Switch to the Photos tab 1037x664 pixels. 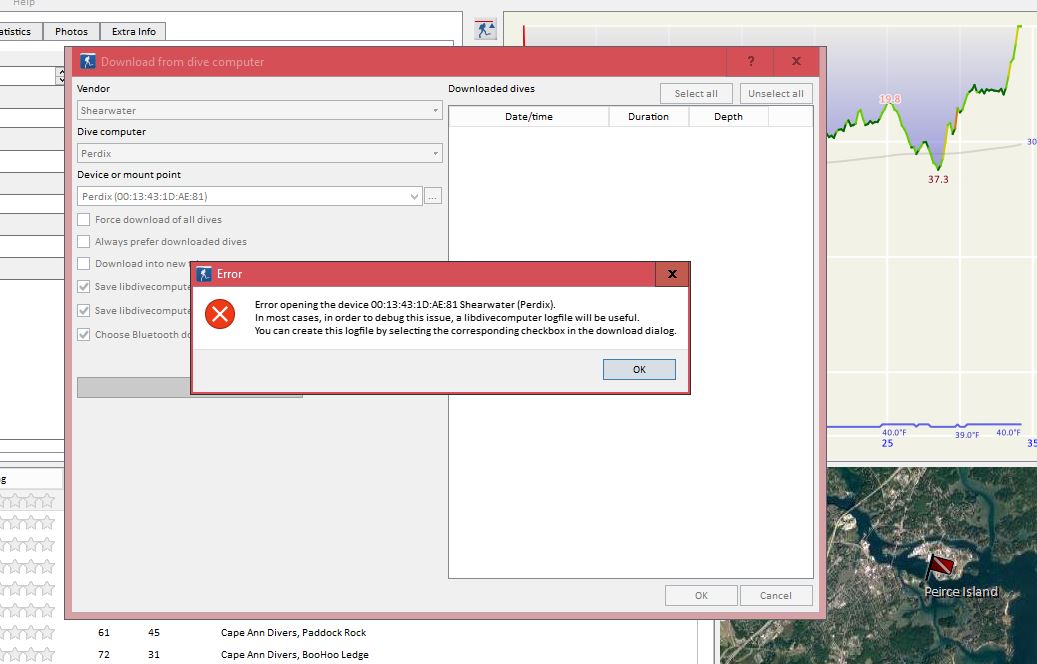pyautogui.click(x=71, y=31)
